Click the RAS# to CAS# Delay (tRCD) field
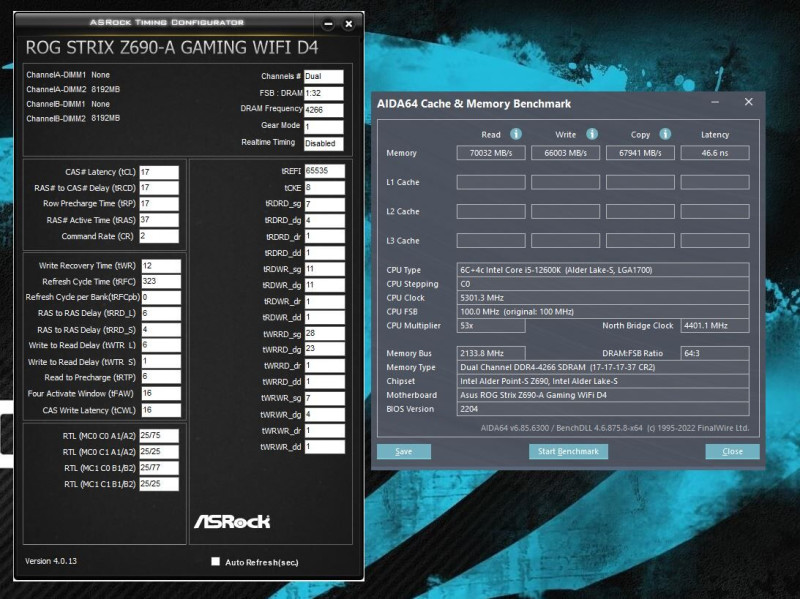Image resolution: width=800 pixels, height=599 pixels. click(x=159, y=188)
